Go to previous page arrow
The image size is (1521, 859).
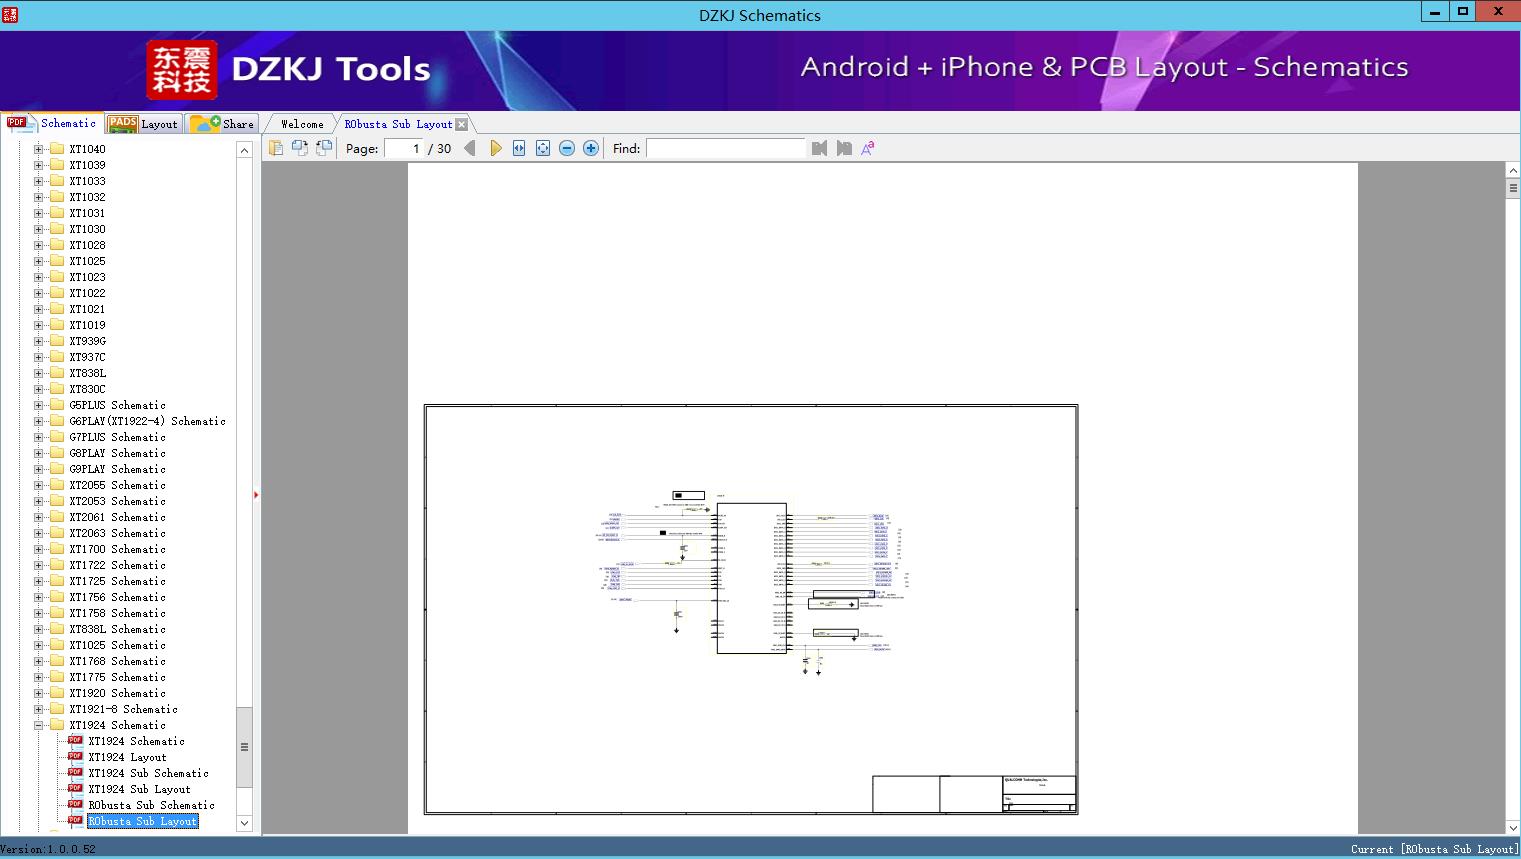click(x=470, y=148)
